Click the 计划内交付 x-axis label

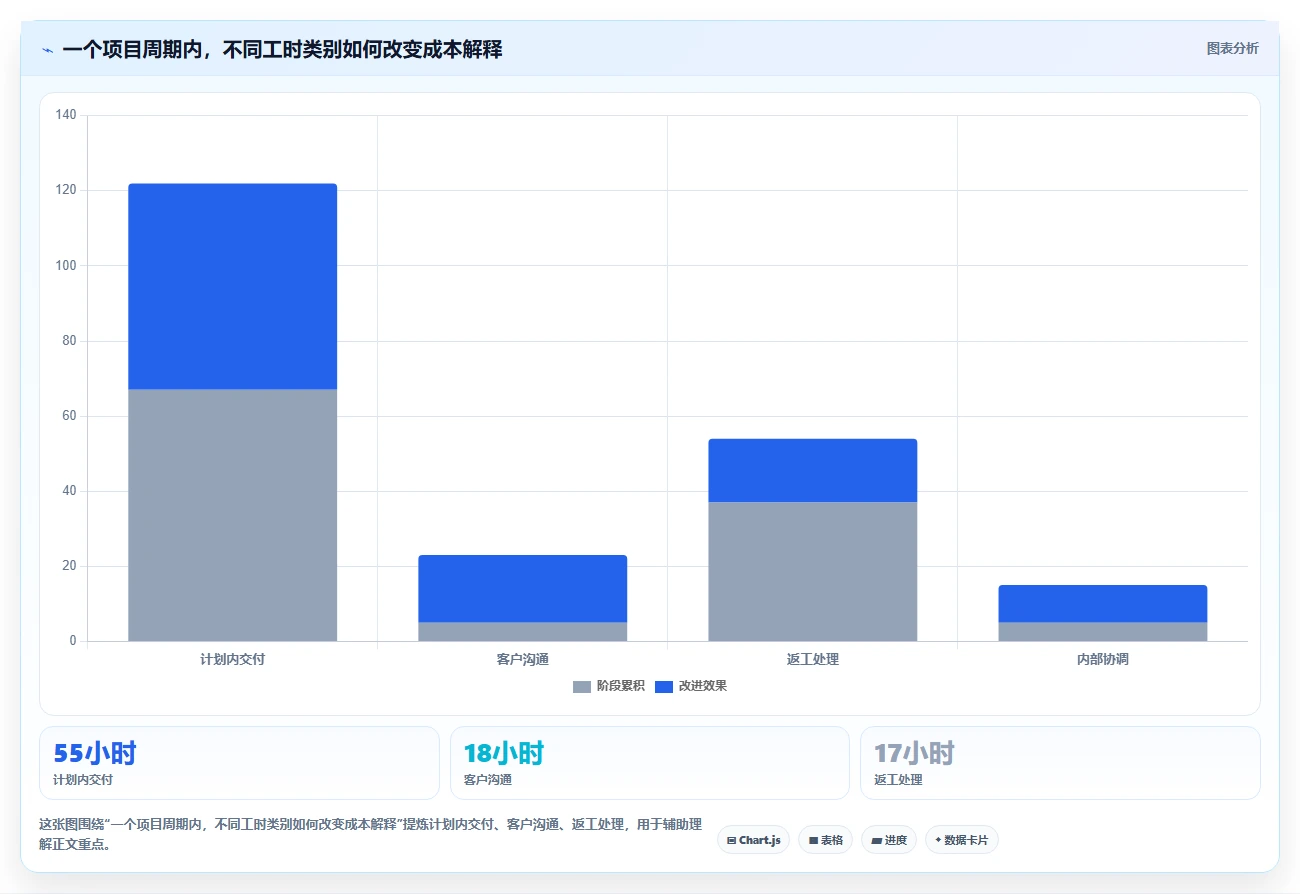[233, 659]
